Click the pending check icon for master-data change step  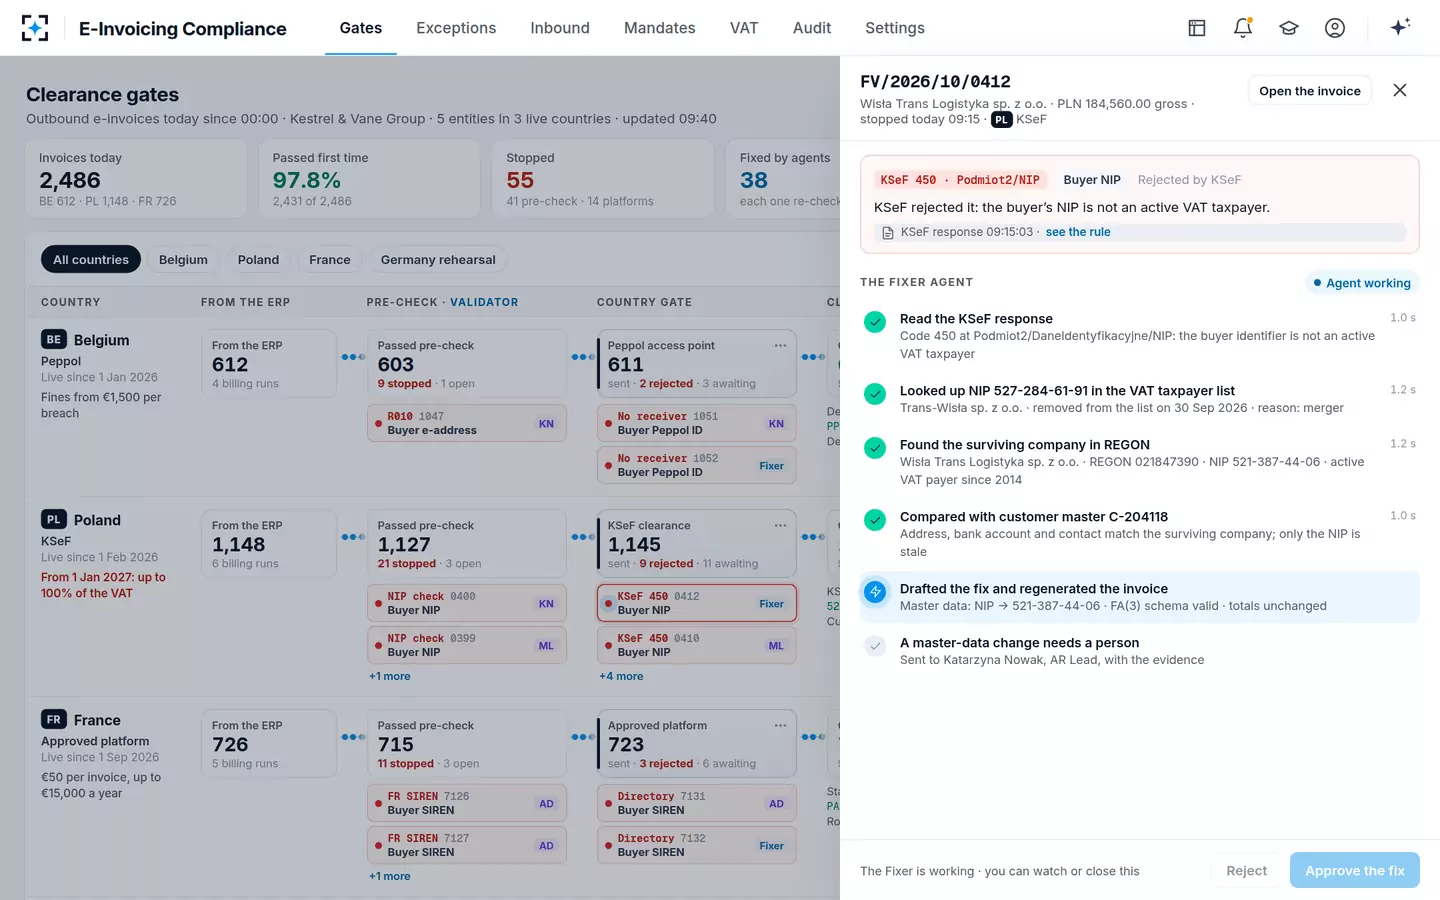tap(875, 645)
